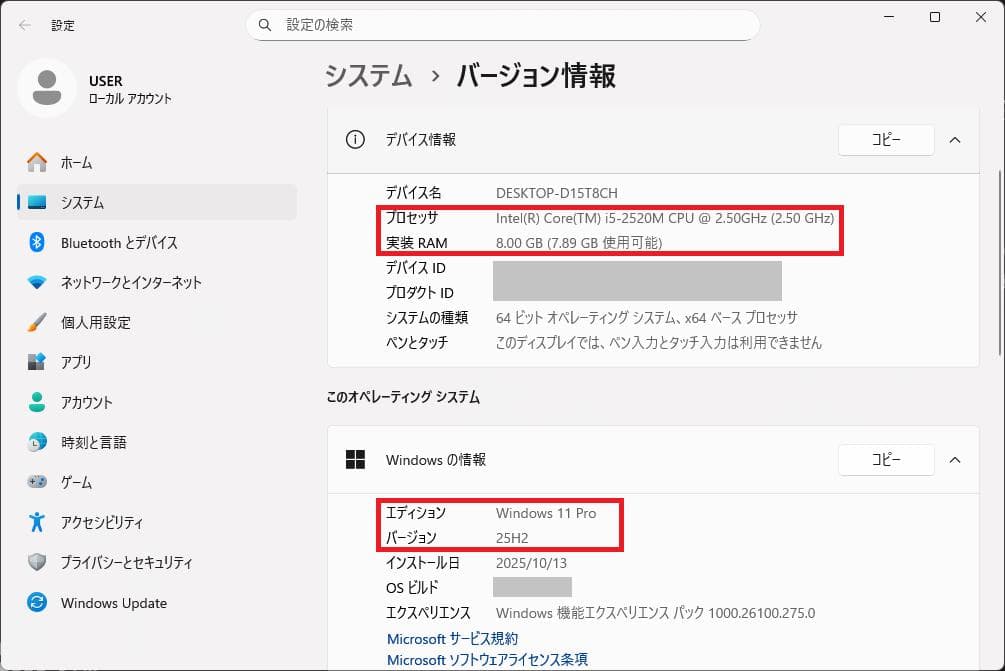The width and height of the screenshot is (1005, 671).
Task: Click inside the 設定の検索 search box
Action: tap(502, 24)
